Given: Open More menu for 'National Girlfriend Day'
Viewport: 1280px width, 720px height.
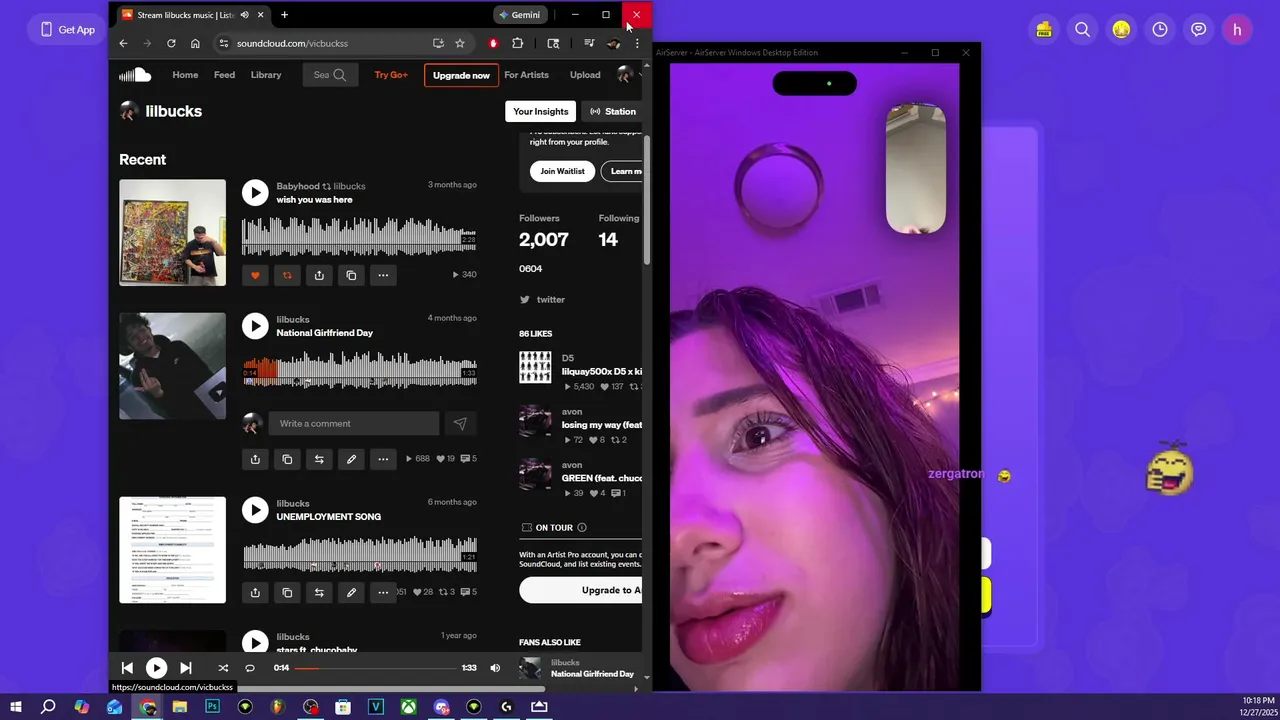Looking at the screenshot, I should coord(383,459).
